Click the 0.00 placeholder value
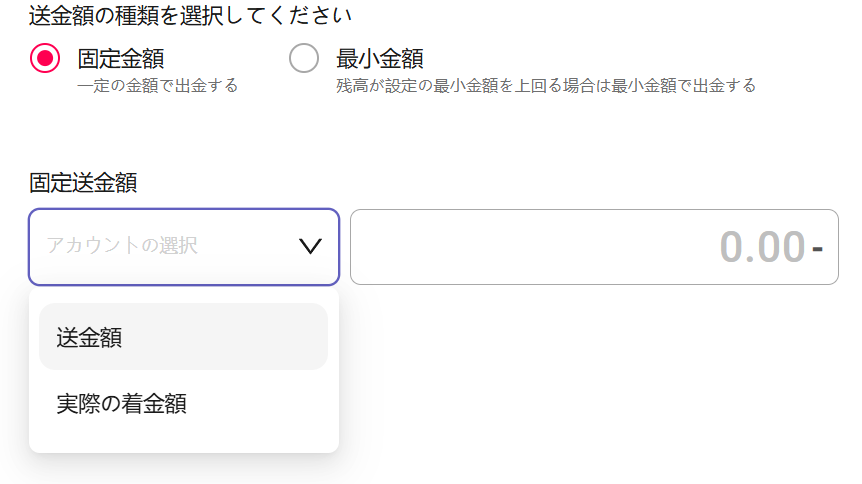862x484 pixels. (x=762, y=247)
